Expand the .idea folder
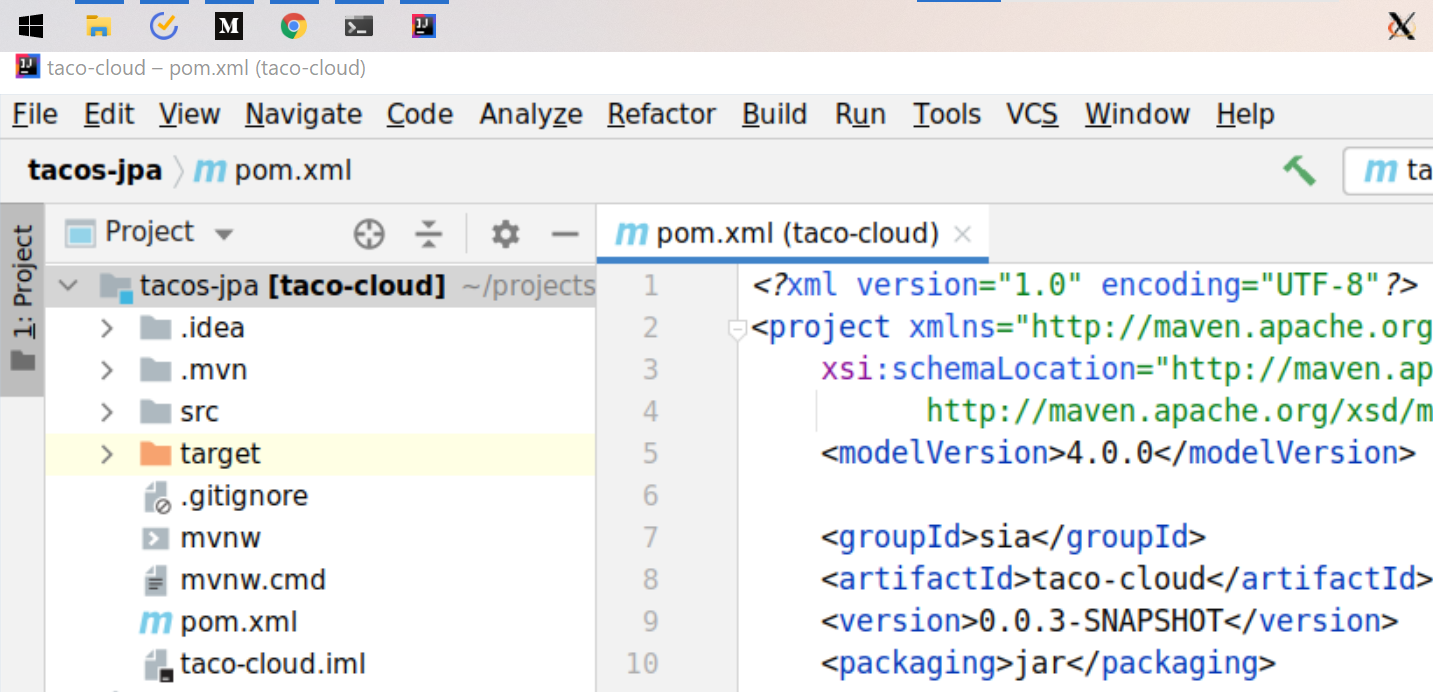Image resolution: width=1433 pixels, height=692 pixels. coord(107,328)
